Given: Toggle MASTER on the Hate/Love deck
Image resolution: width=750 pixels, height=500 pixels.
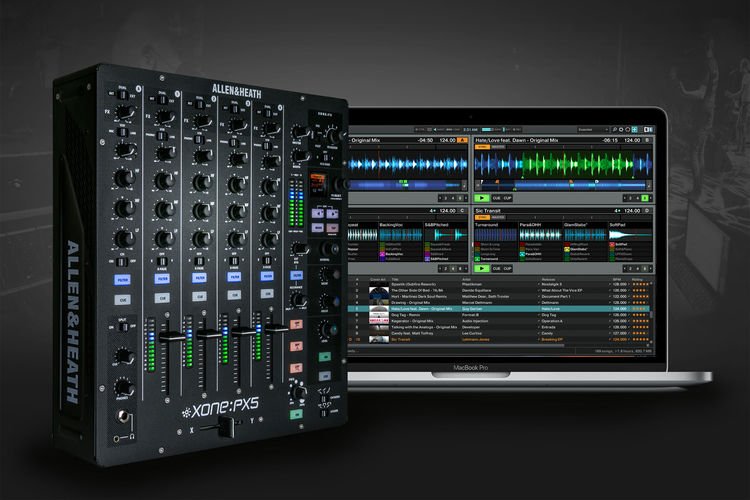Looking at the screenshot, I should pyautogui.click(x=498, y=147).
